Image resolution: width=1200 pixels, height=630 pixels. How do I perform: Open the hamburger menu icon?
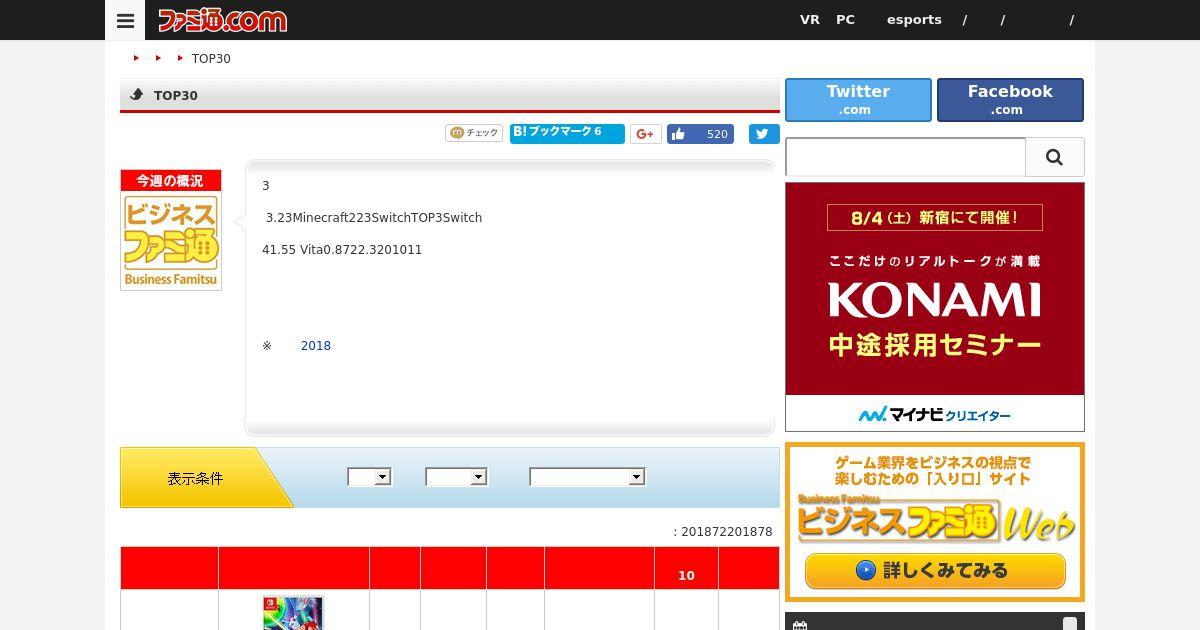tap(125, 20)
